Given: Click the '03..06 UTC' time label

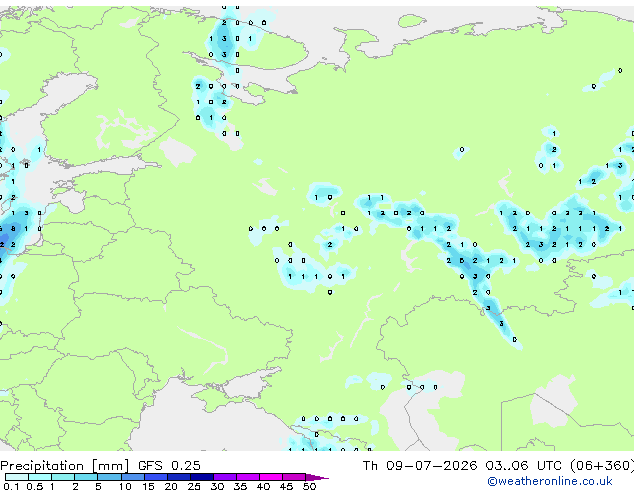Looking at the screenshot, I should pyautogui.click(x=523, y=466).
